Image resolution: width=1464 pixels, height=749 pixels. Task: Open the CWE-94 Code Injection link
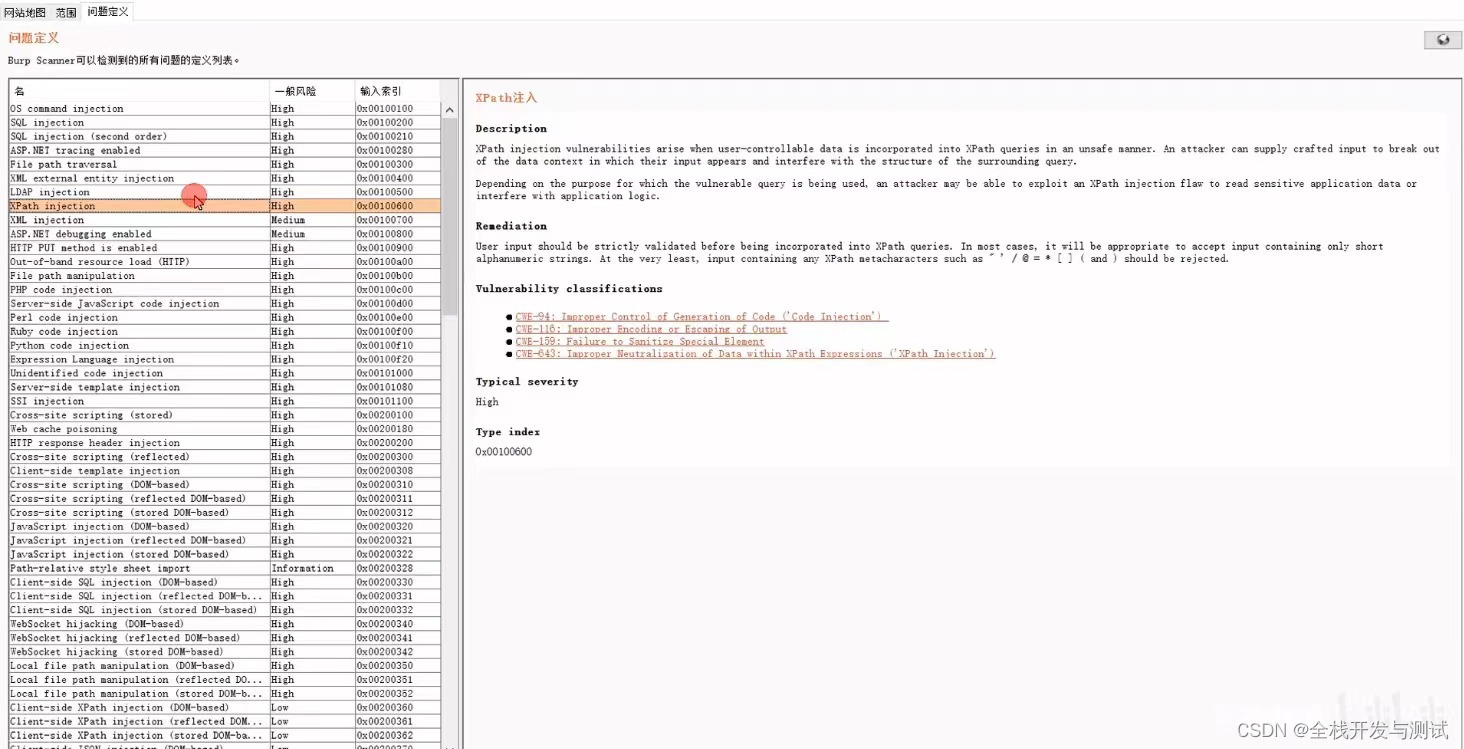click(x=702, y=317)
